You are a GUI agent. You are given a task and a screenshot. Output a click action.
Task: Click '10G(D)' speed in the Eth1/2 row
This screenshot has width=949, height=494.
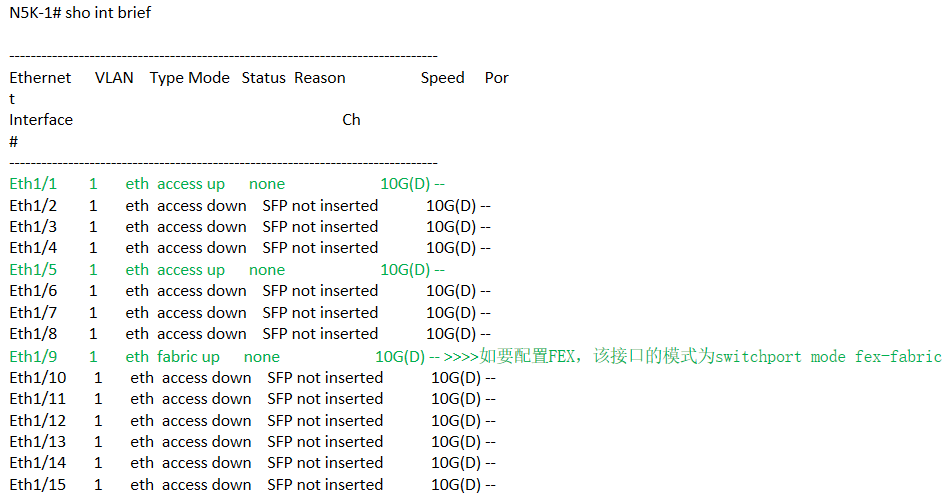(x=451, y=206)
